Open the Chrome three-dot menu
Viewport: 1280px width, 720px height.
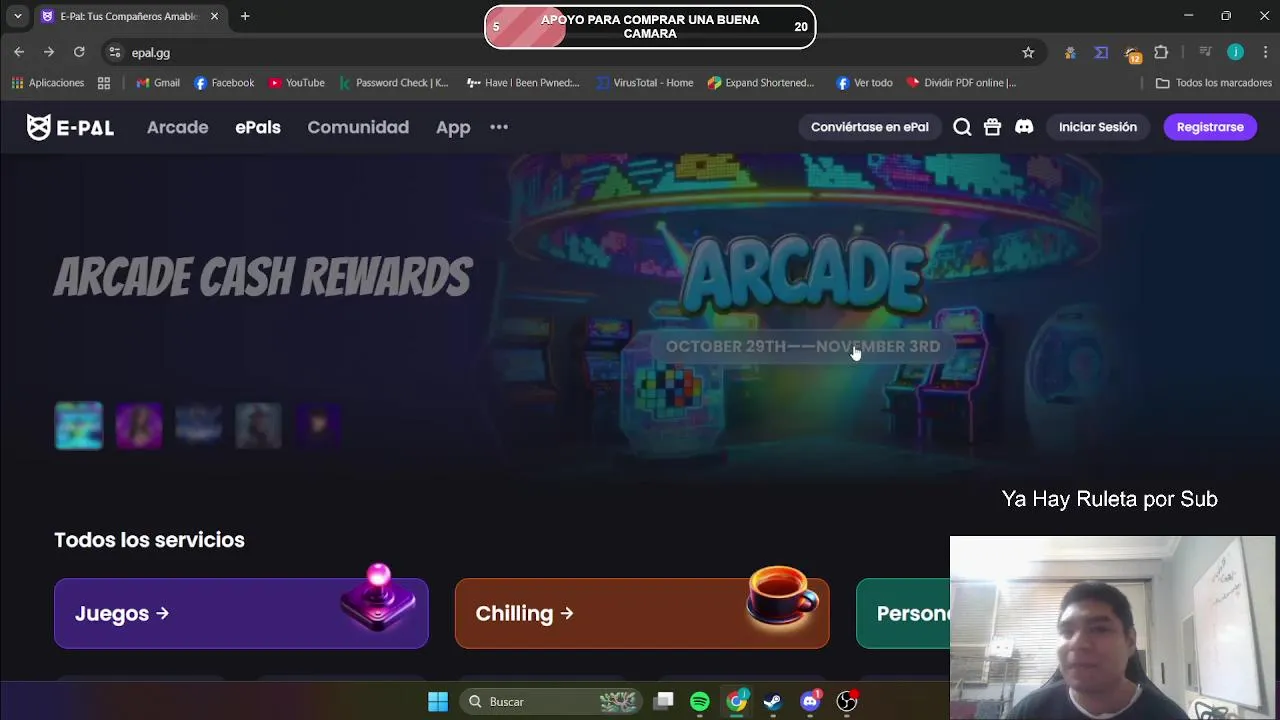click(x=1265, y=52)
